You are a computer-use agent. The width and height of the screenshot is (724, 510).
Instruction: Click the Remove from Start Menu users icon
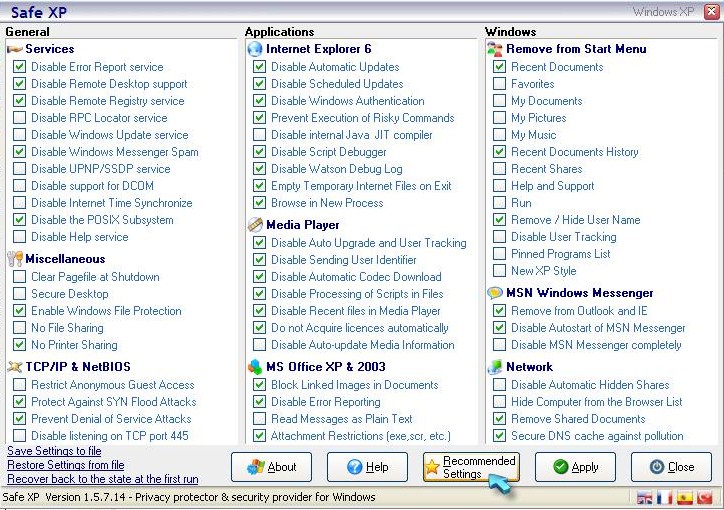(495, 49)
